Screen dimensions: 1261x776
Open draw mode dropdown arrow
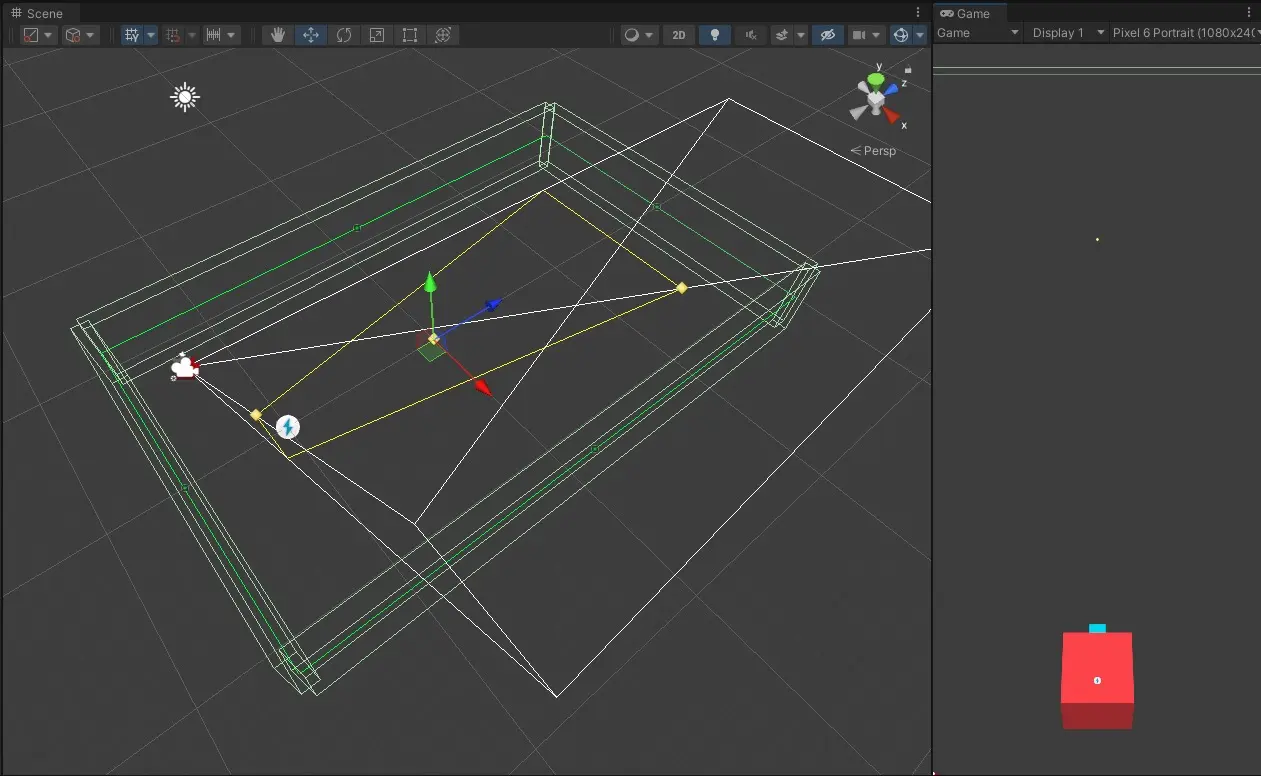click(x=650, y=35)
